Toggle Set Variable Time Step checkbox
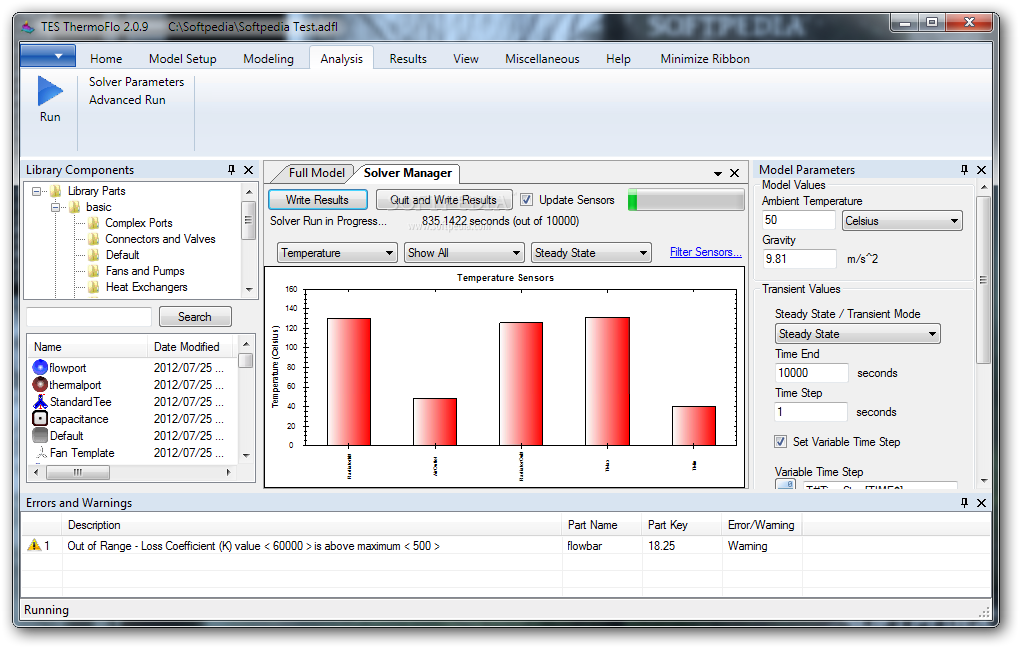Viewport: 1020px width, 648px height. (x=781, y=442)
